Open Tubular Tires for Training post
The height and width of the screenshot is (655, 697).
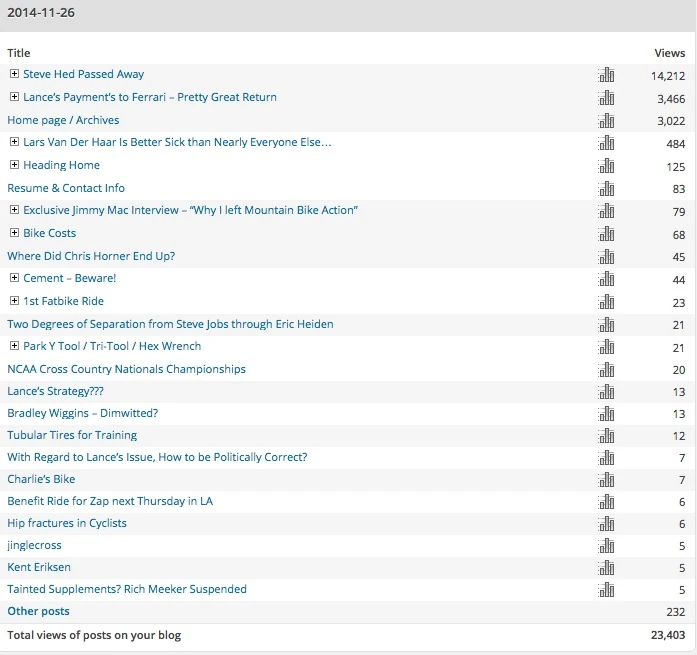pos(72,435)
